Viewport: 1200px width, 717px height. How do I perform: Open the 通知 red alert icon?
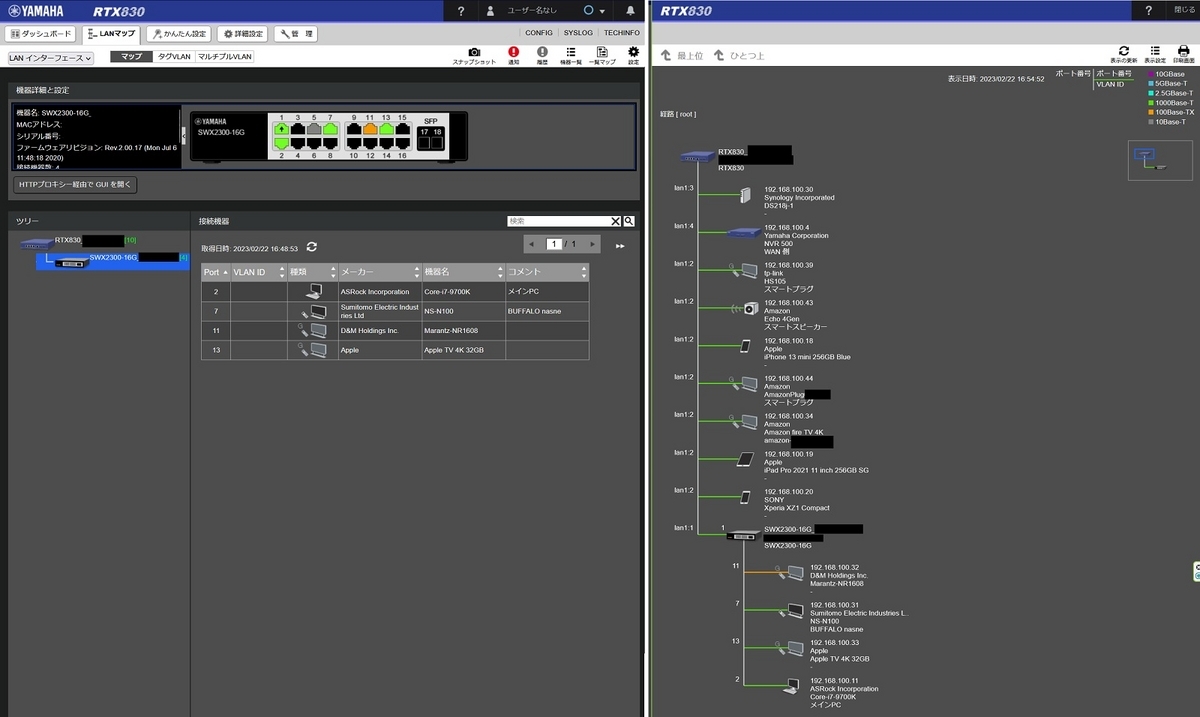pyautogui.click(x=514, y=52)
